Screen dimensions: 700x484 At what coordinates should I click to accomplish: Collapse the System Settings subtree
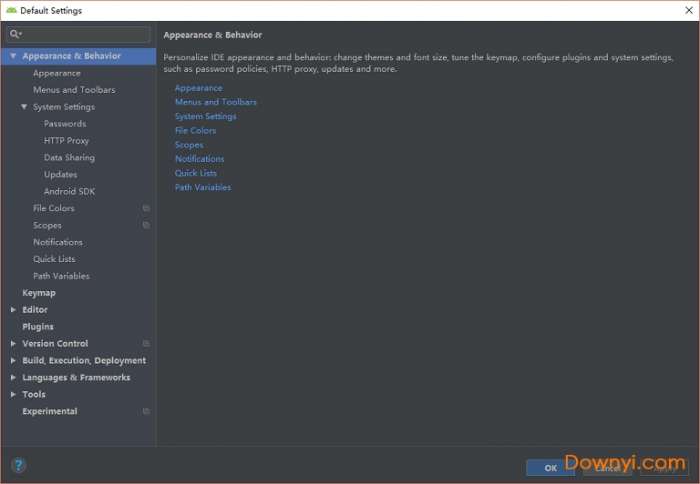click(24, 107)
